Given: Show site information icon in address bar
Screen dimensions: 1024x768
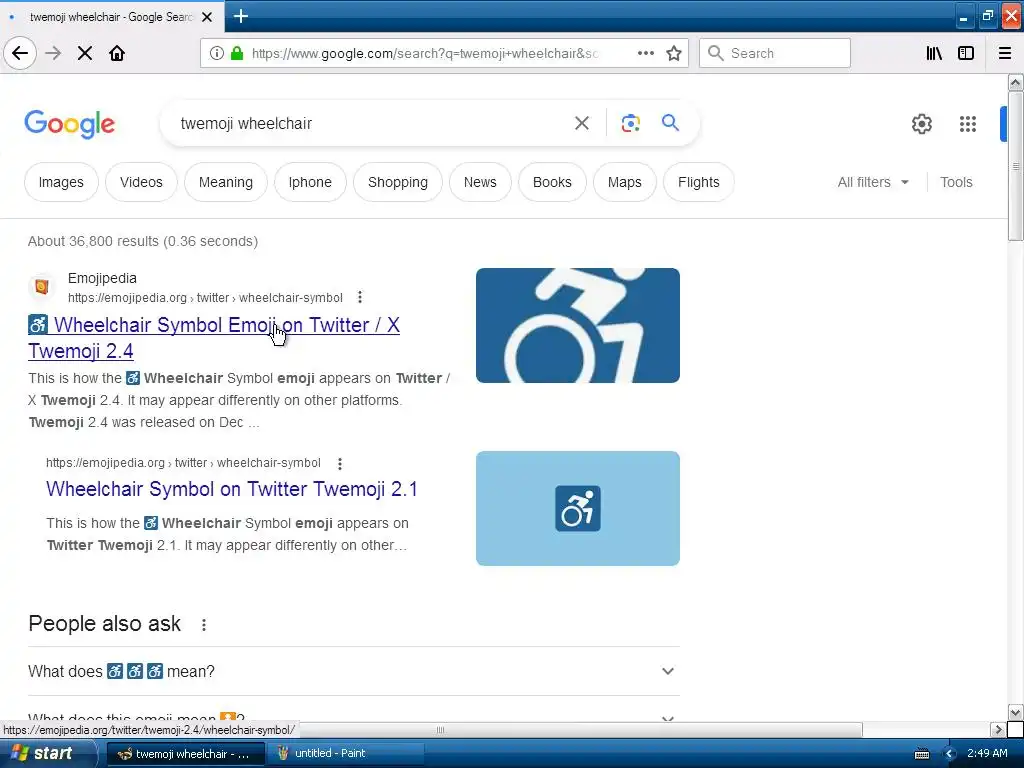Looking at the screenshot, I should click(x=217, y=53).
